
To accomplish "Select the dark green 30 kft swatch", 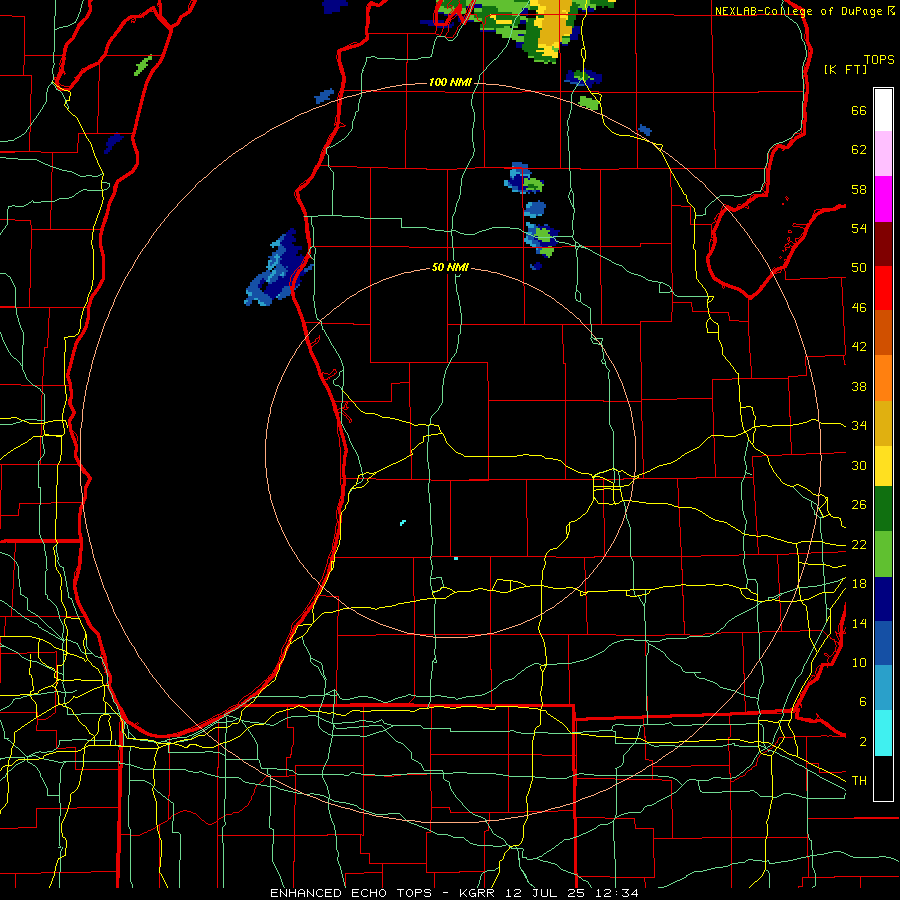I will click(x=883, y=509).
